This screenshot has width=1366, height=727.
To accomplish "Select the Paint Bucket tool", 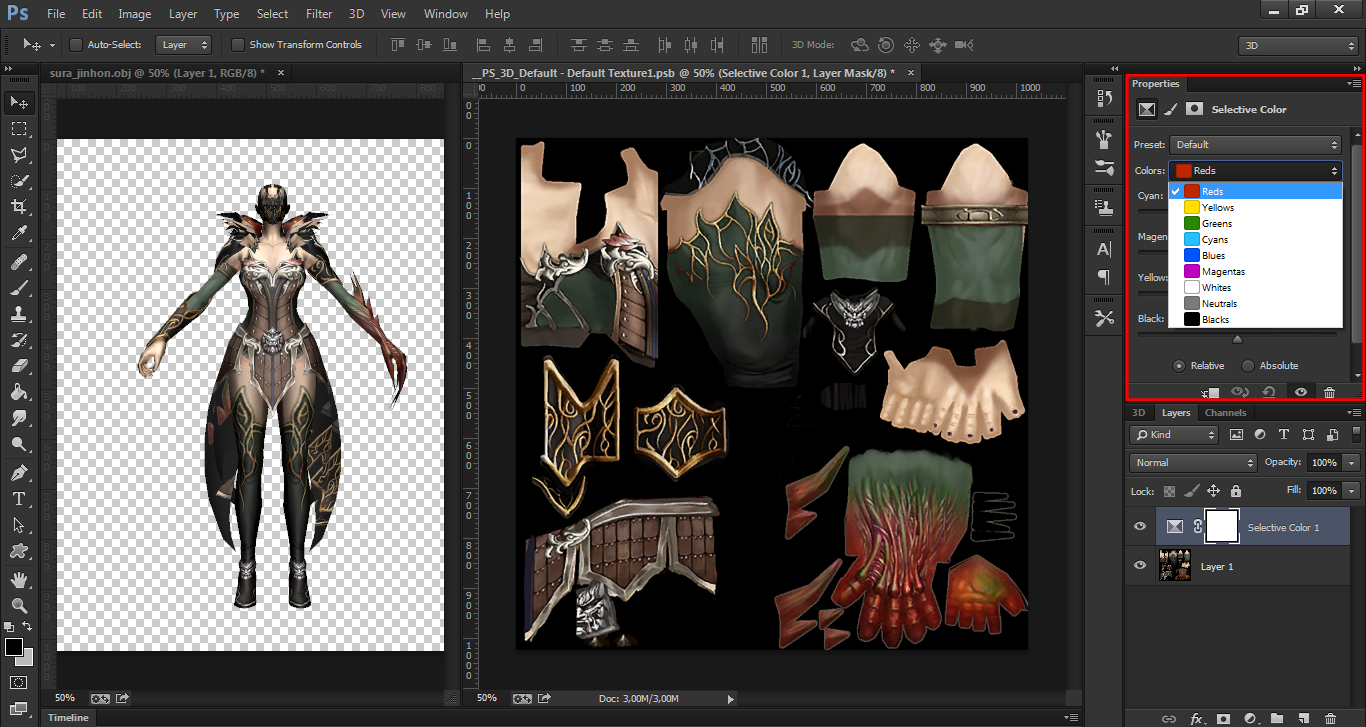I will 19,392.
